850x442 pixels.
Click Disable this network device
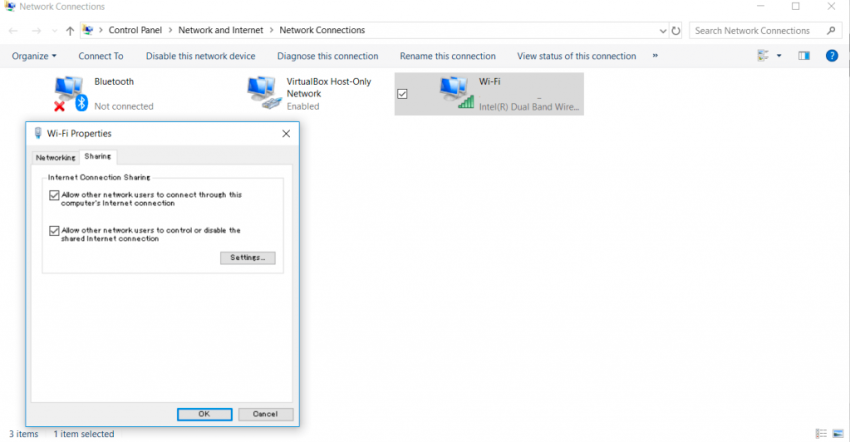point(201,56)
